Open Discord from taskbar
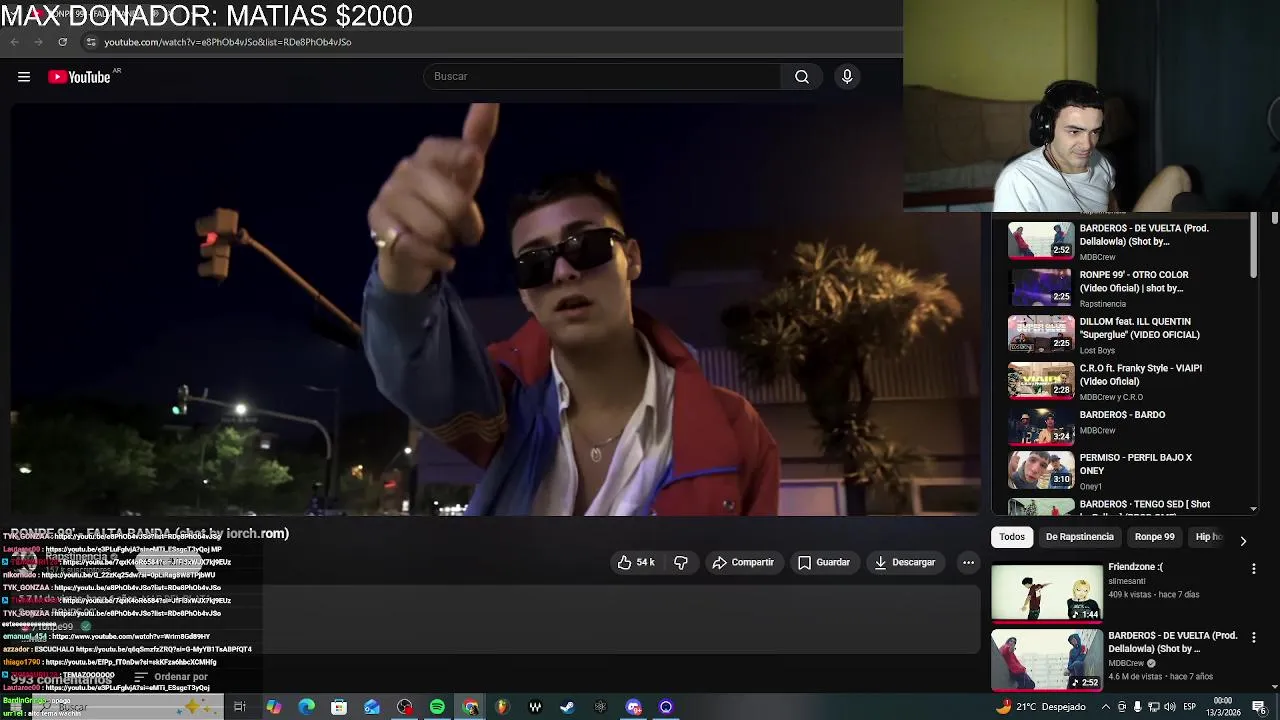 coord(633,707)
